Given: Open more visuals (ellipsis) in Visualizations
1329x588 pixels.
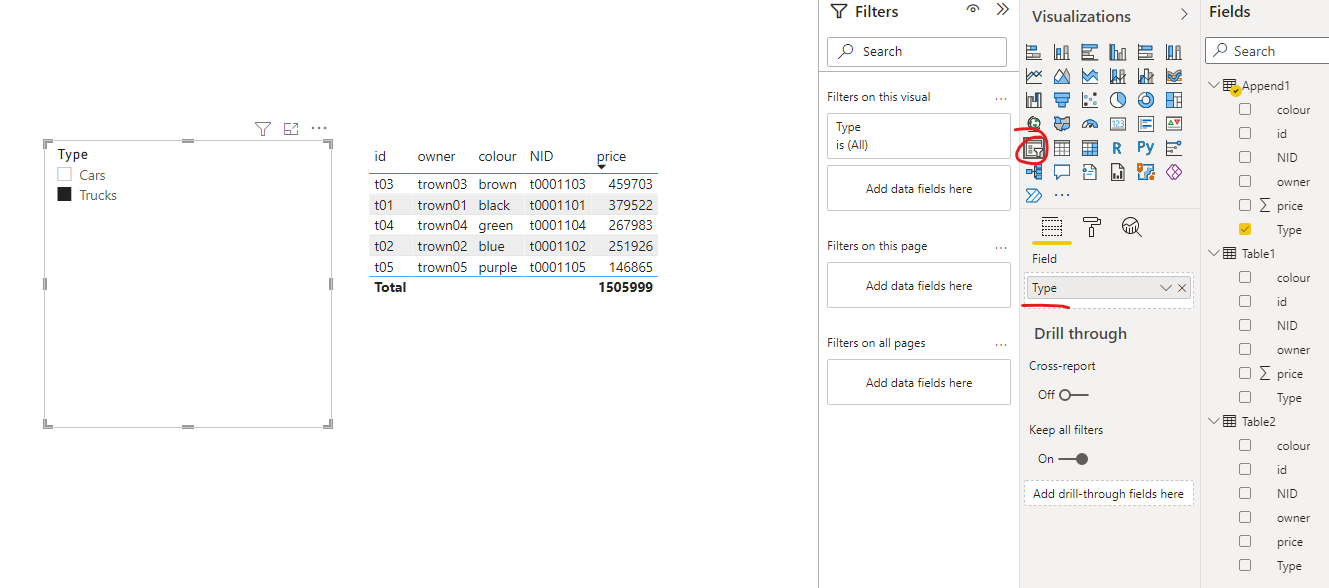Looking at the screenshot, I should coord(1061,195).
